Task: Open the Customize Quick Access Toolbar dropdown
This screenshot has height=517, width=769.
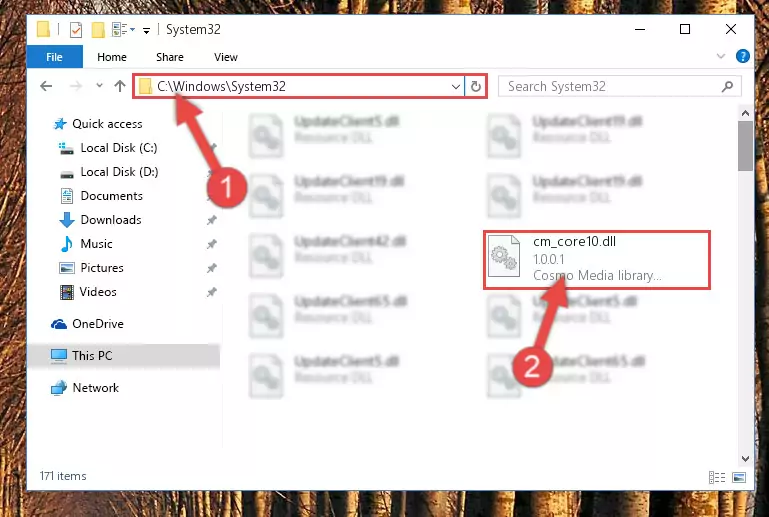Action: (146, 30)
